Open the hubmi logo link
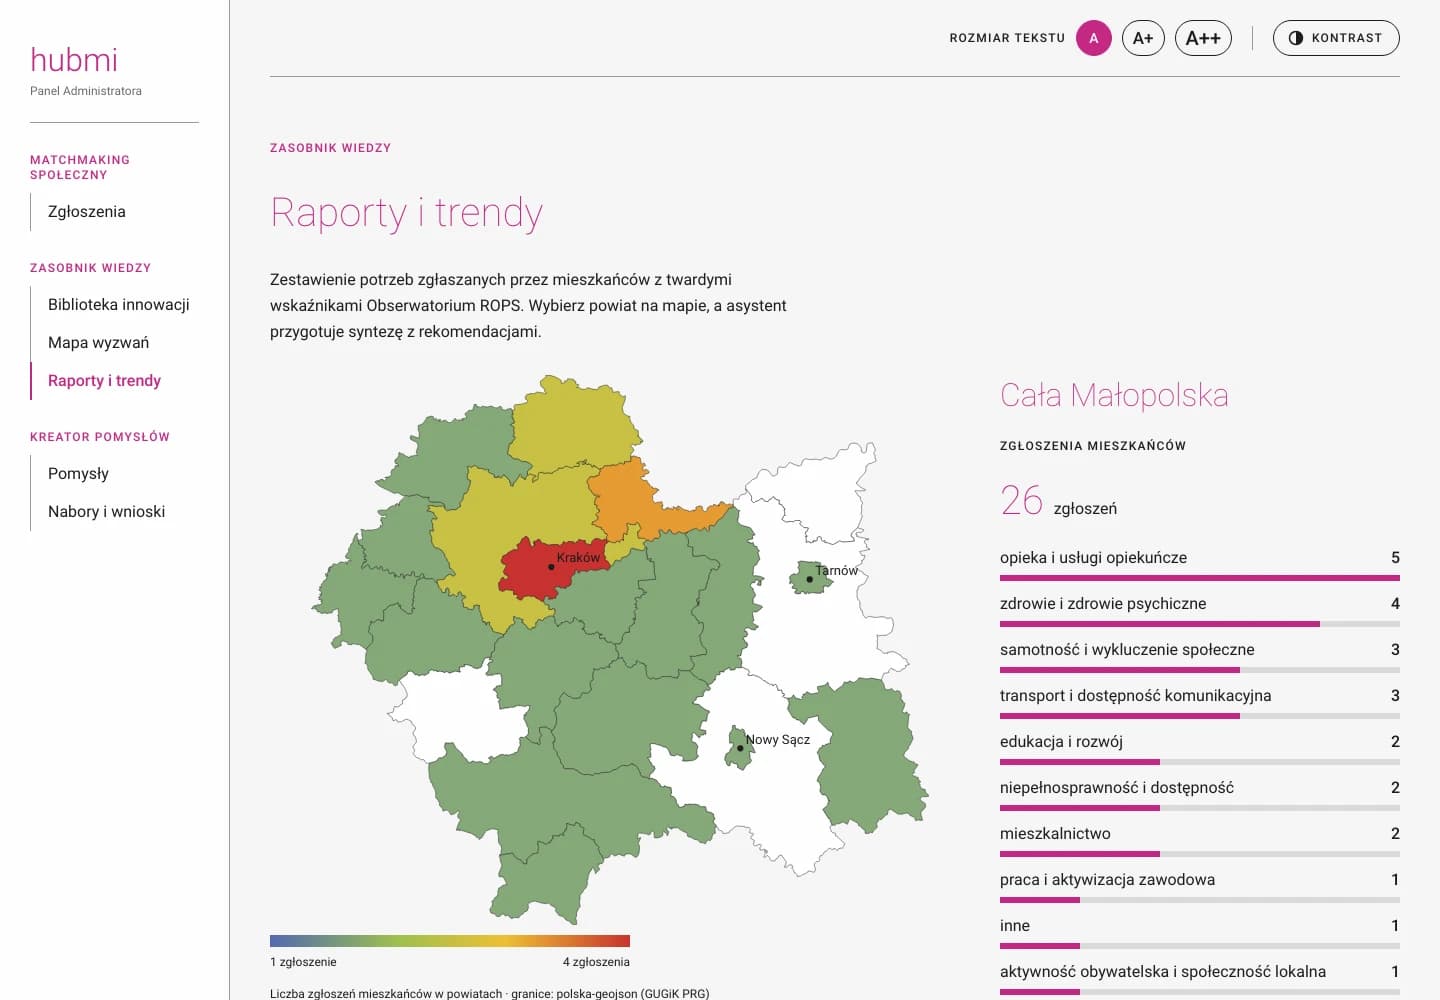 [74, 60]
